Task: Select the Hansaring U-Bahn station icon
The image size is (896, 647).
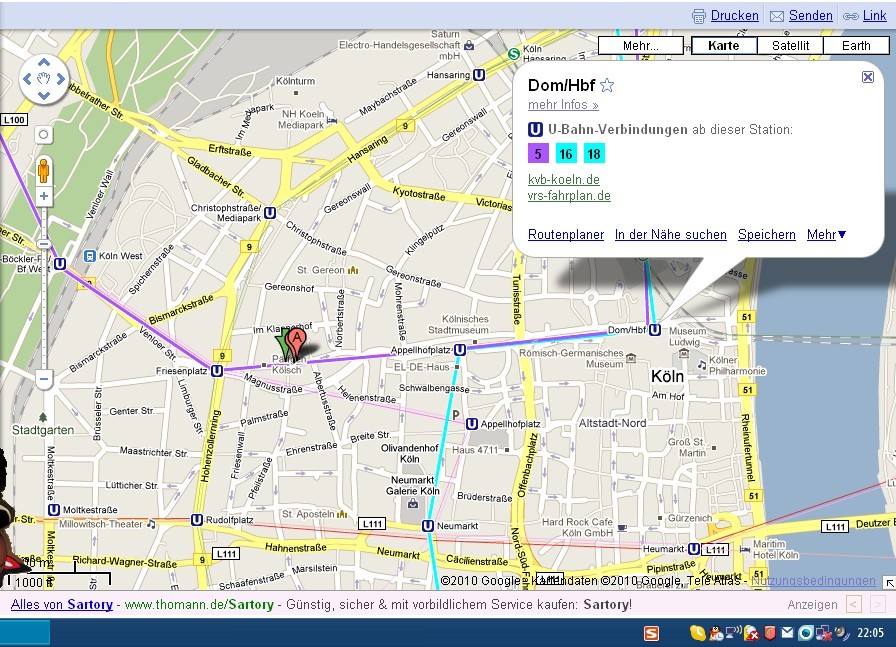Action: pos(479,75)
